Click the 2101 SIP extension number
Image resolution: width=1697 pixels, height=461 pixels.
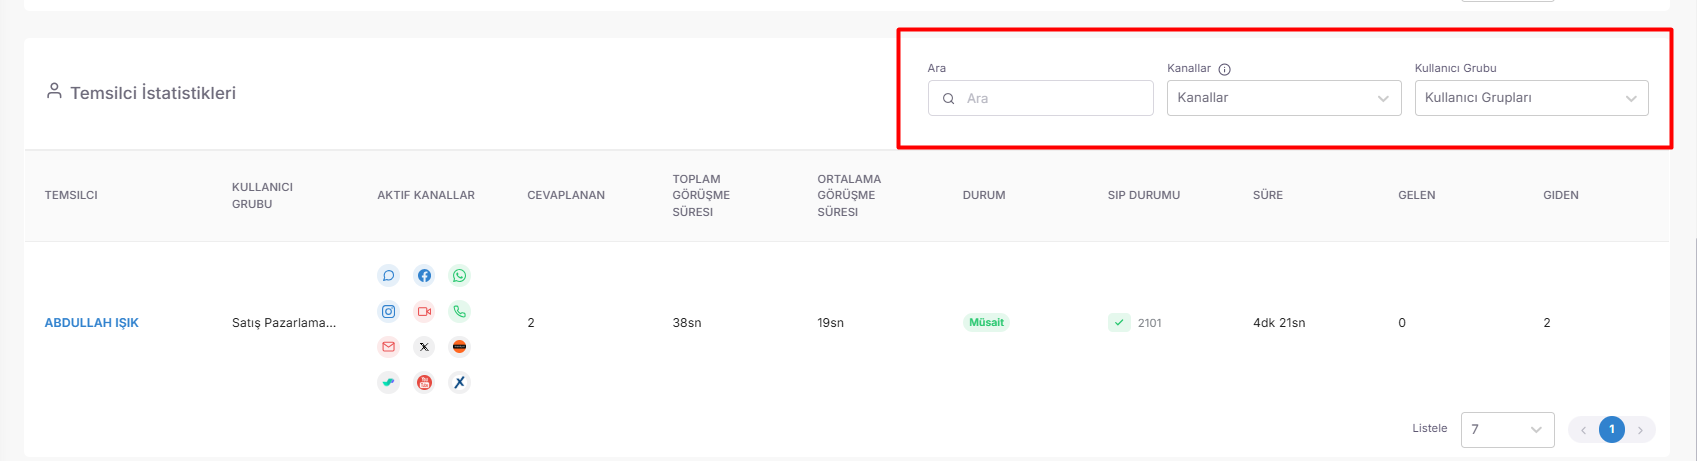coord(1150,323)
